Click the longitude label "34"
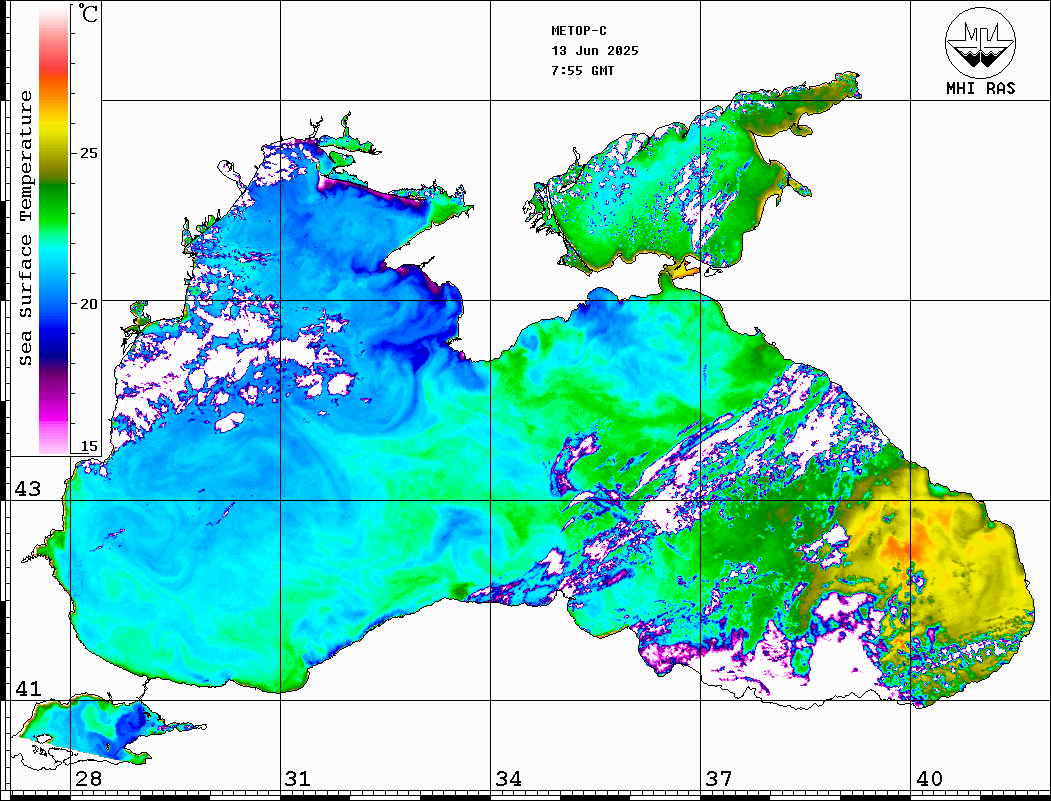Image resolution: width=1051 pixels, height=801 pixels. [x=509, y=778]
